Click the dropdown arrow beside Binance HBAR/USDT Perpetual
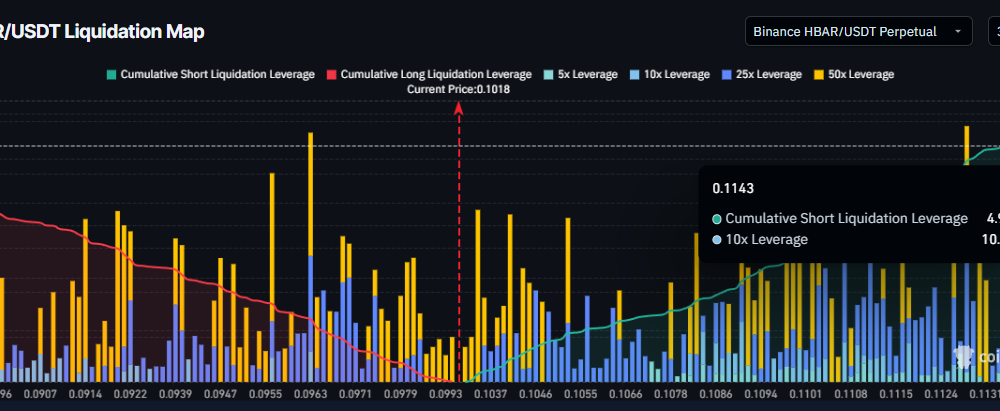The height and width of the screenshot is (411, 1000). pyautogui.click(x=957, y=31)
